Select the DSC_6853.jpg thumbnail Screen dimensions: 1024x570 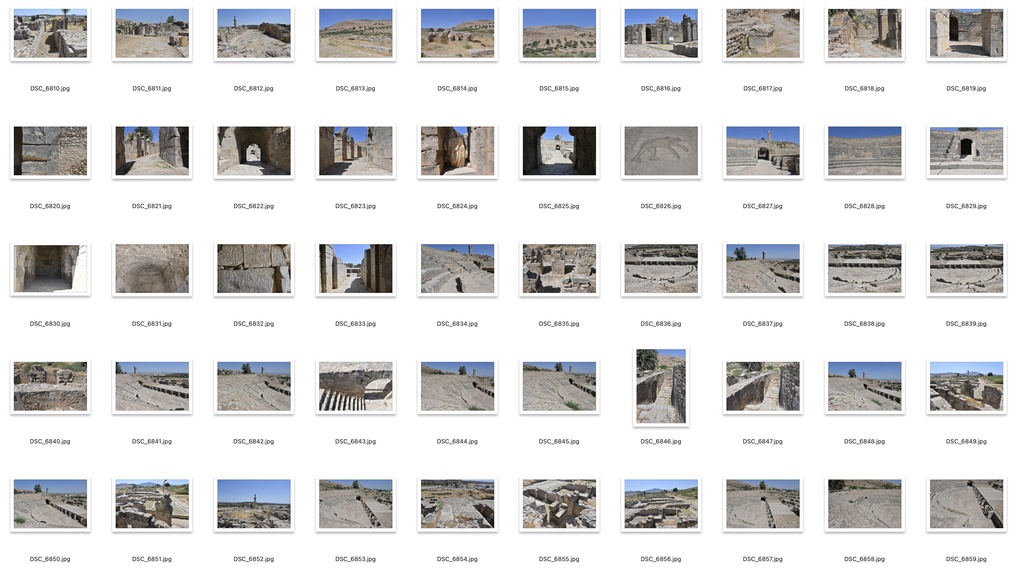click(x=356, y=503)
